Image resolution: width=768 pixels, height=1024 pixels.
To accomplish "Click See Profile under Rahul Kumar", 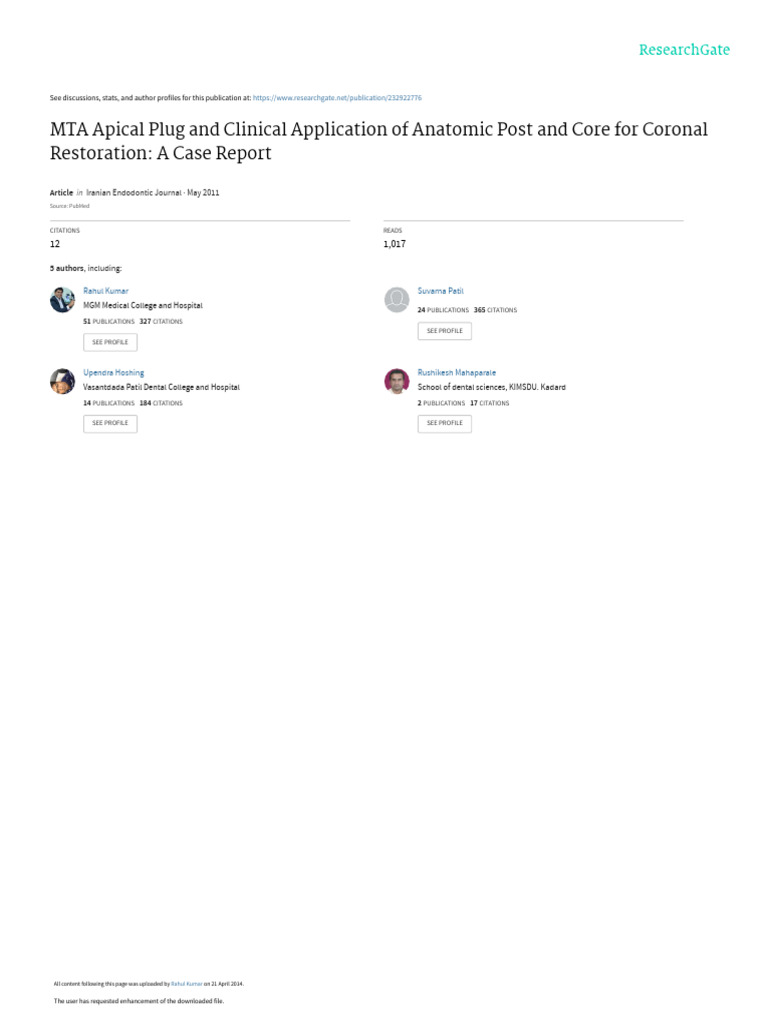I will (x=110, y=342).
